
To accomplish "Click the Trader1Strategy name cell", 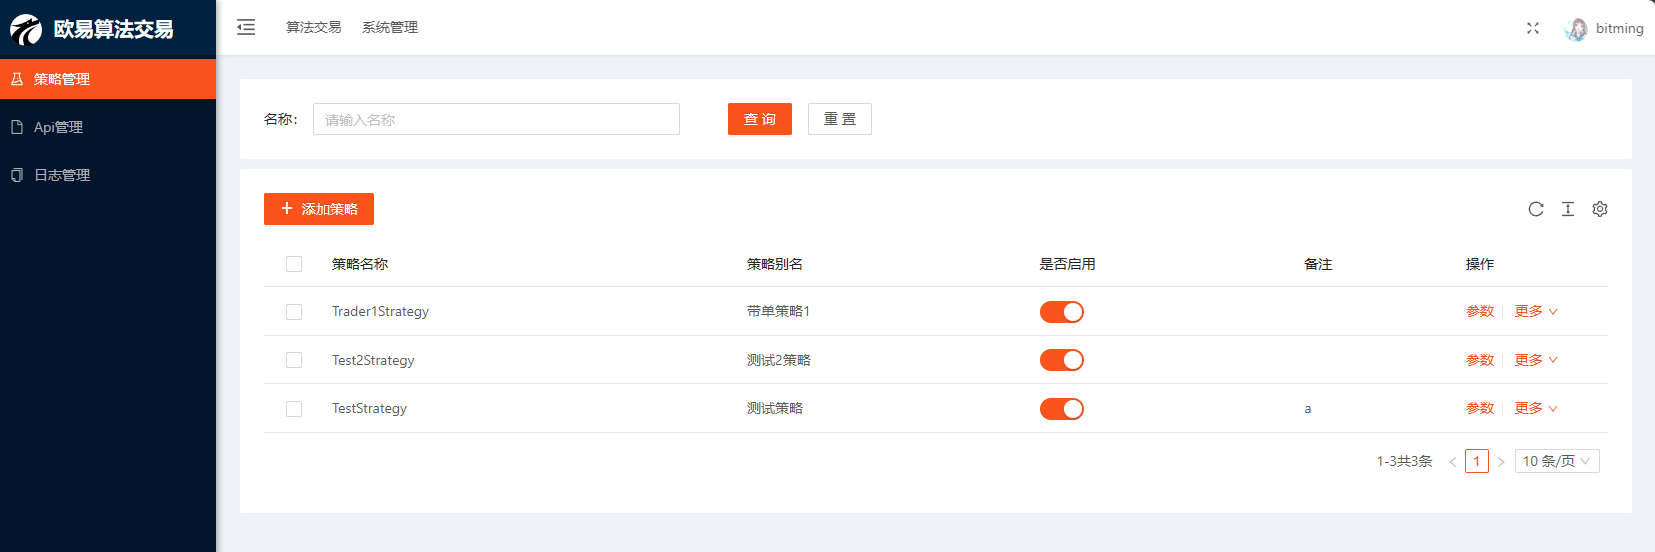I will 380,312.
